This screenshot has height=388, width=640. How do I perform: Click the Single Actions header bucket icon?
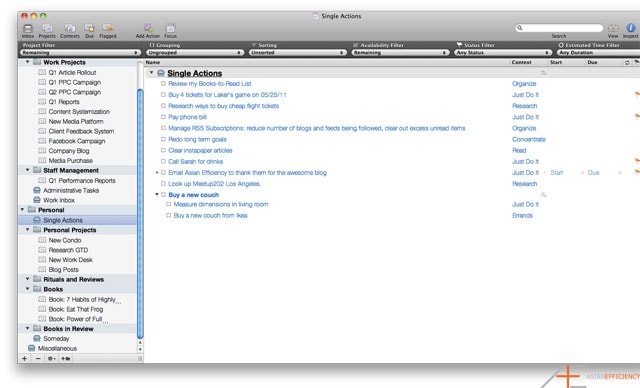(161, 73)
